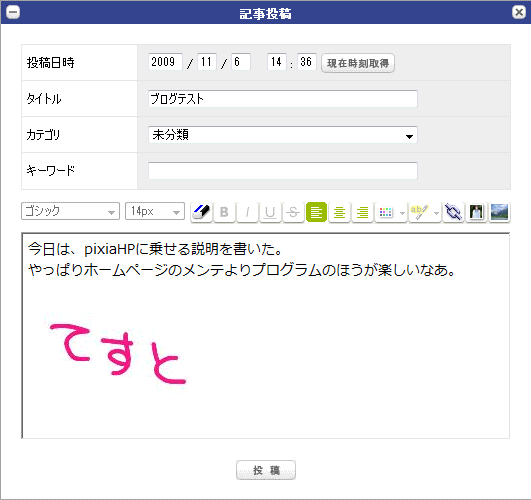Click the highlight marker color icon

(420, 212)
